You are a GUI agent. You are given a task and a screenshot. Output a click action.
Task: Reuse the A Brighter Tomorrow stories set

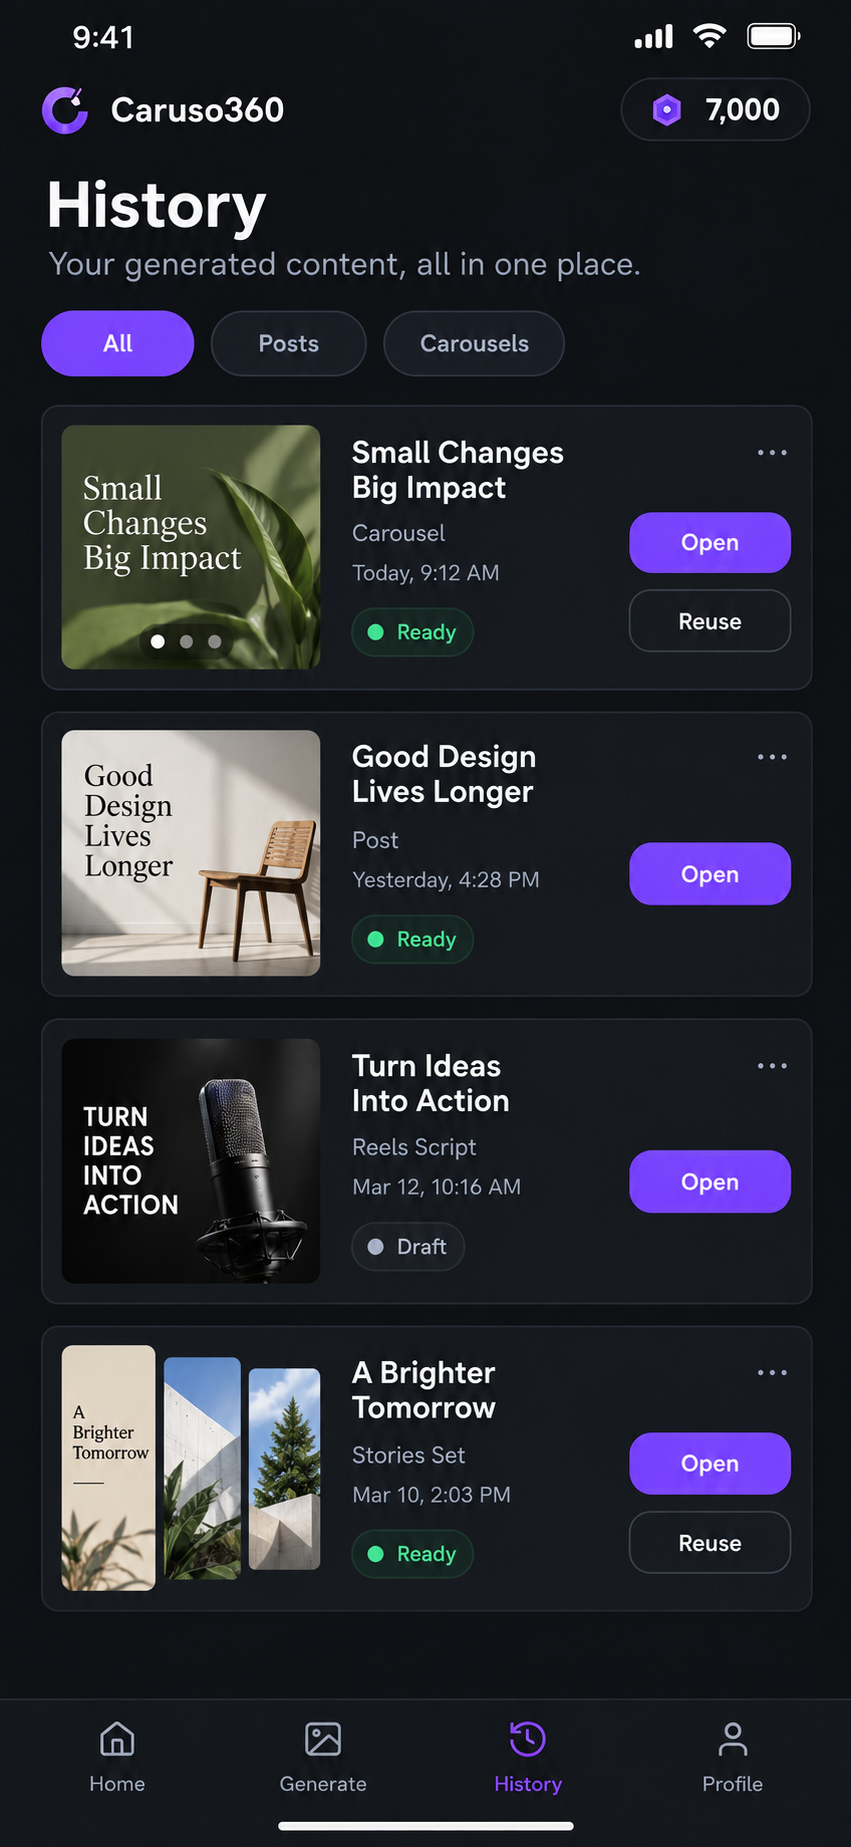(x=710, y=1543)
